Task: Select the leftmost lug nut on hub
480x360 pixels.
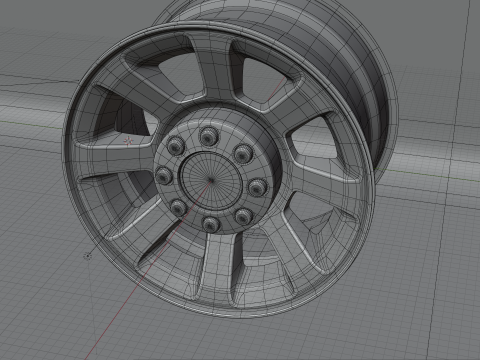Action: click(164, 176)
